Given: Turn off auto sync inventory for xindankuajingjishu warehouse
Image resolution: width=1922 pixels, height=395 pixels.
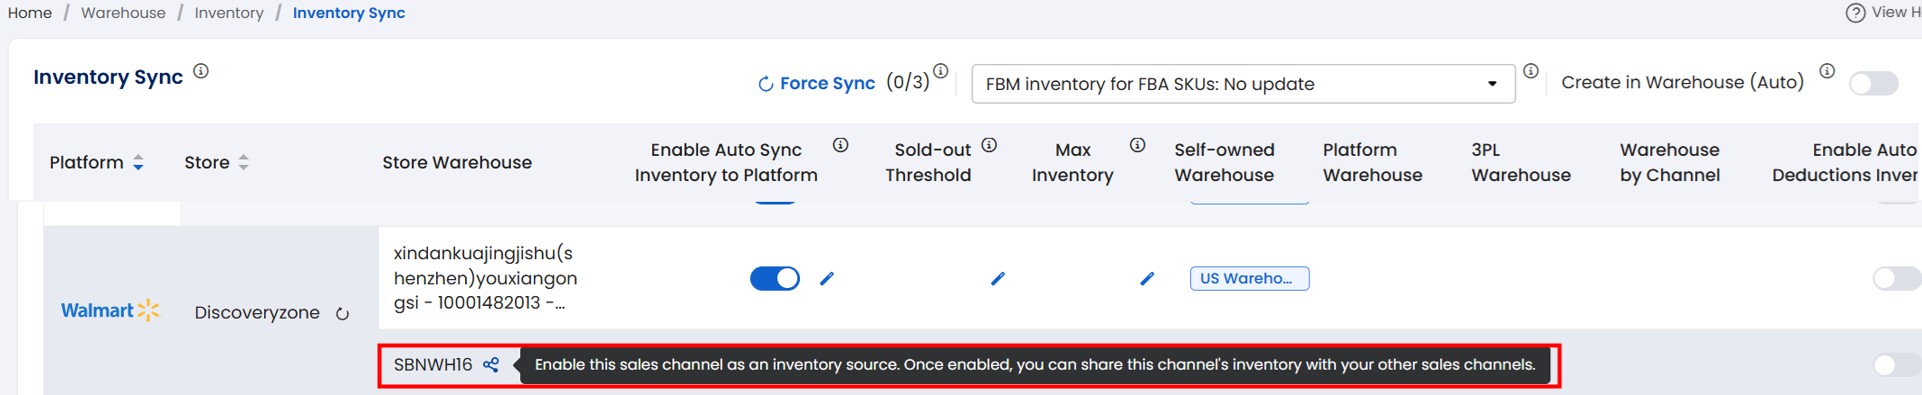Looking at the screenshot, I should coord(775,278).
